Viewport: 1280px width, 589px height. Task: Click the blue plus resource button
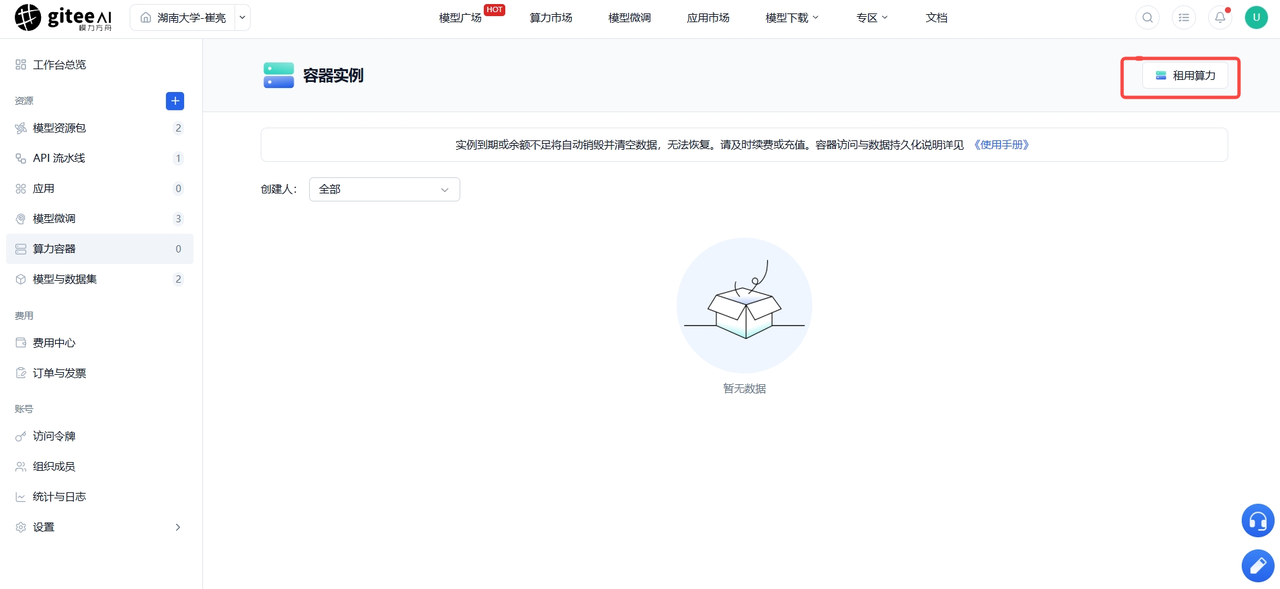tap(175, 101)
